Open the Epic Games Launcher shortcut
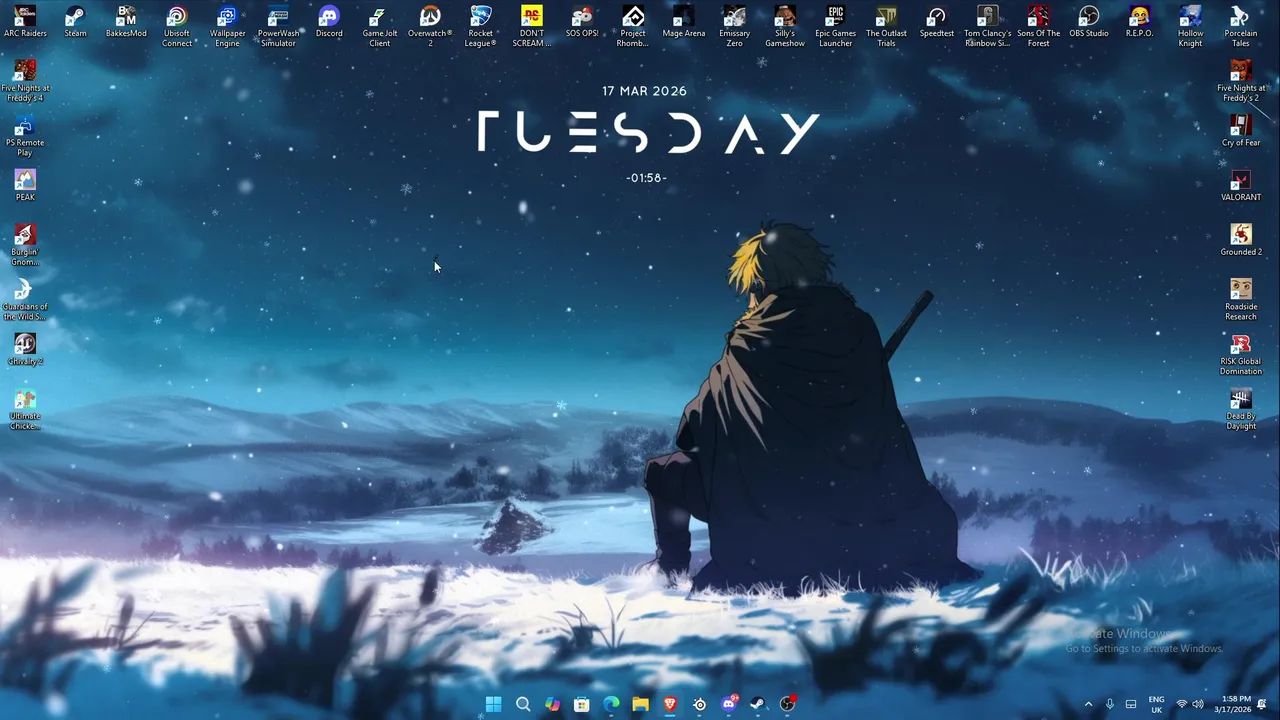The width and height of the screenshot is (1280, 720). pos(836,26)
